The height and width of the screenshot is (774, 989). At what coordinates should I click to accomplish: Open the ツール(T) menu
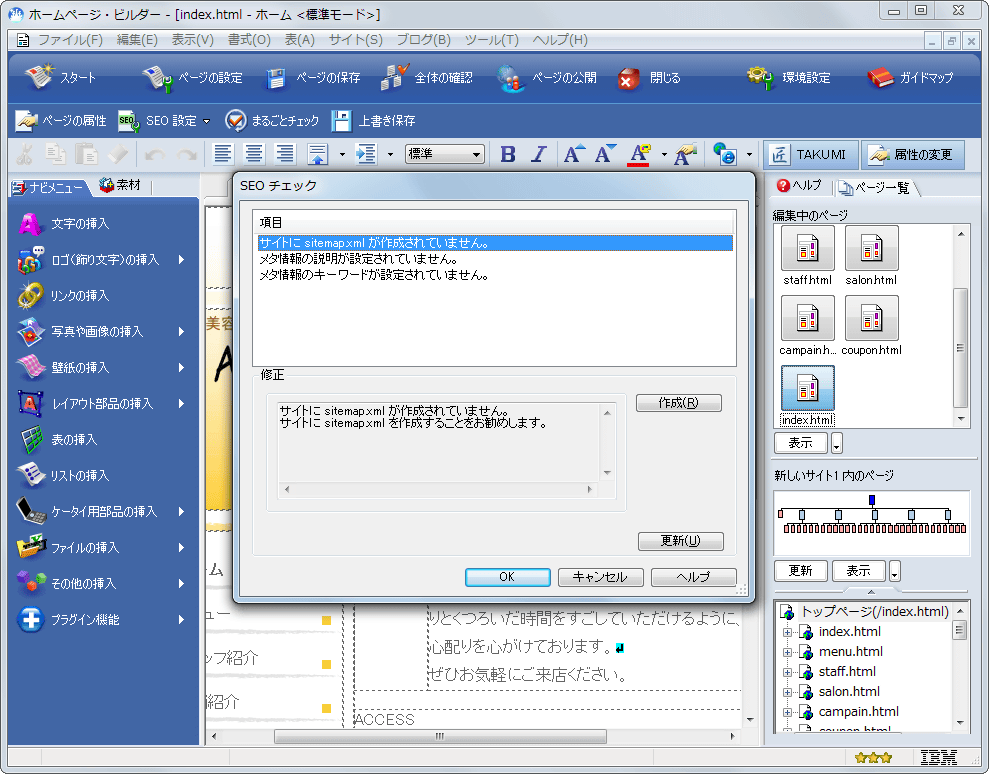(491, 40)
